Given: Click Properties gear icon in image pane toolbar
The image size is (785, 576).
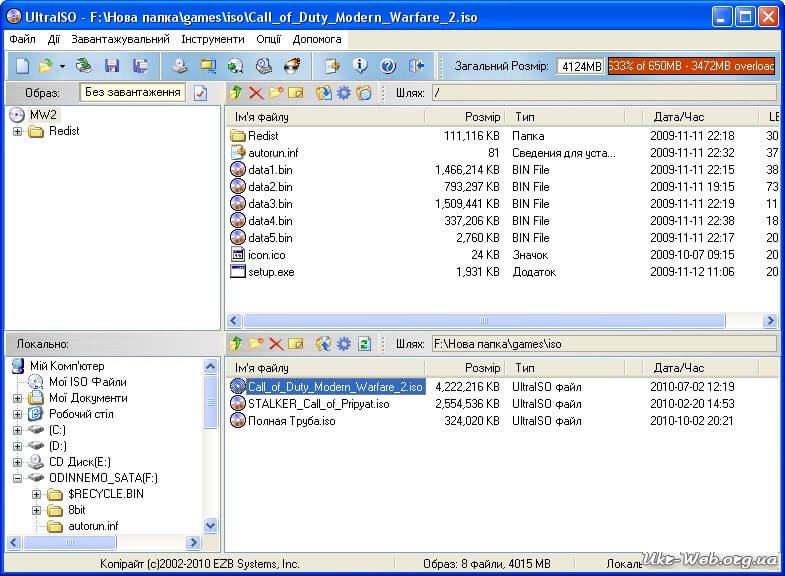Looking at the screenshot, I should coord(344,93).
